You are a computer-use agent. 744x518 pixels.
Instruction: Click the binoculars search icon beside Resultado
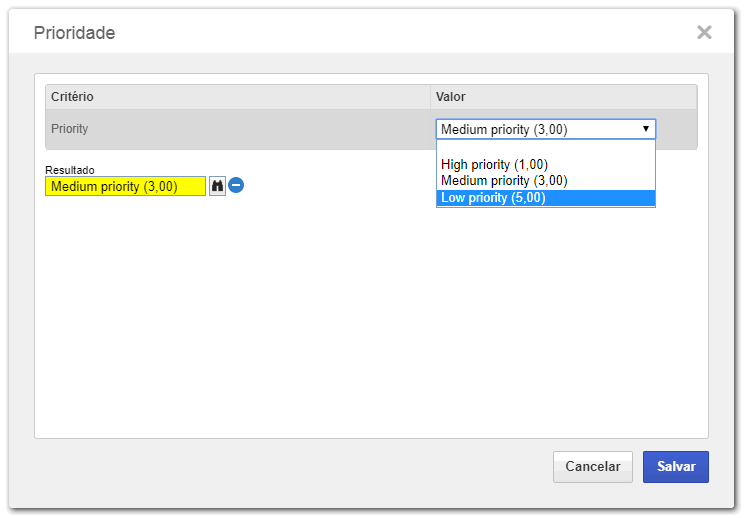[217, 185]
